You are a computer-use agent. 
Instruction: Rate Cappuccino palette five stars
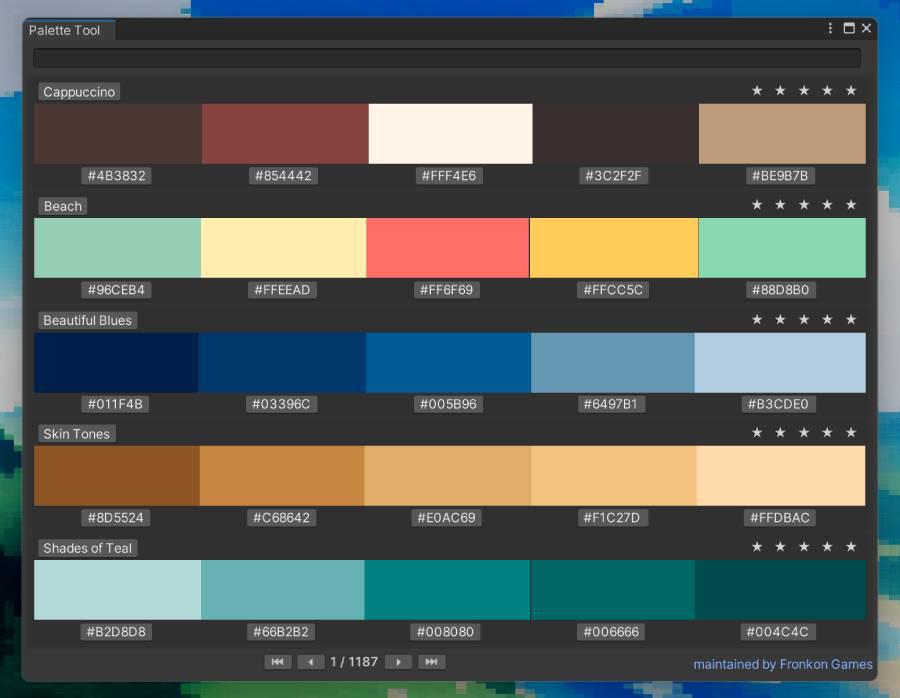click(851, 90)
